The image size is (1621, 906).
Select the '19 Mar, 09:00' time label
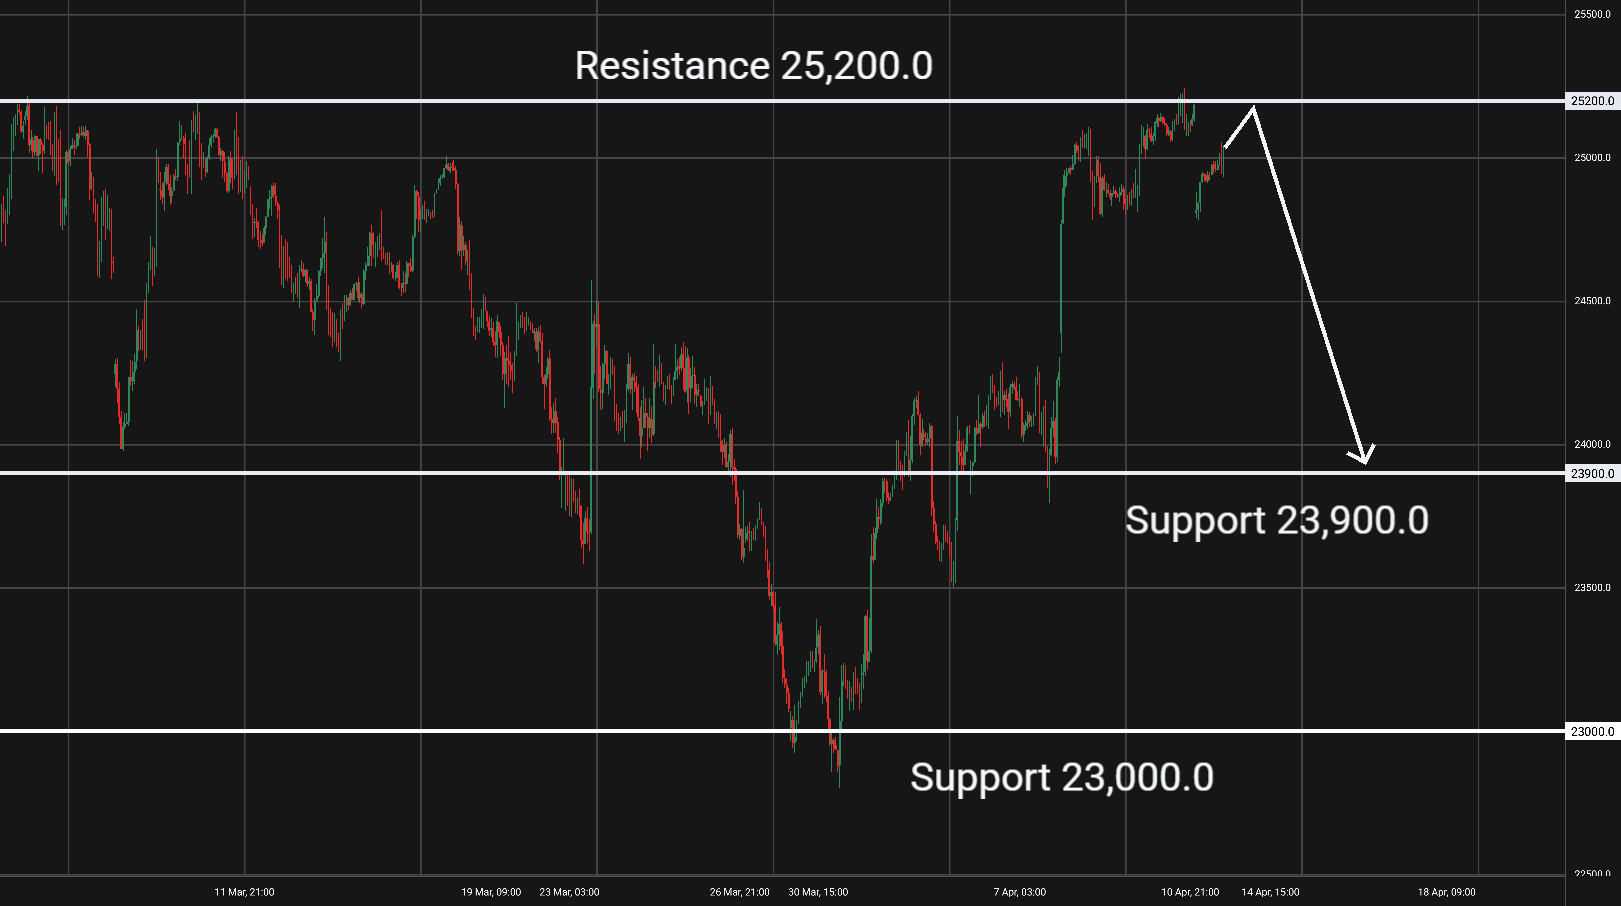click(x=491, y=892)
